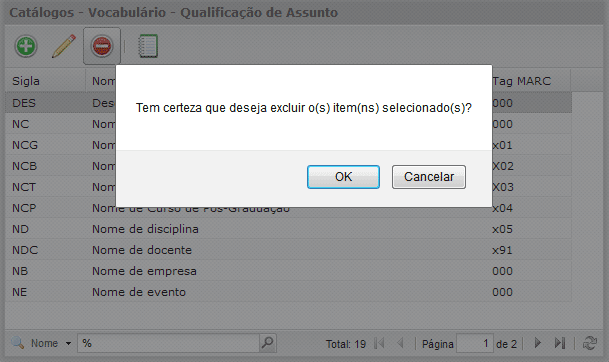Select the pencil edit icon

click(64, 46)
